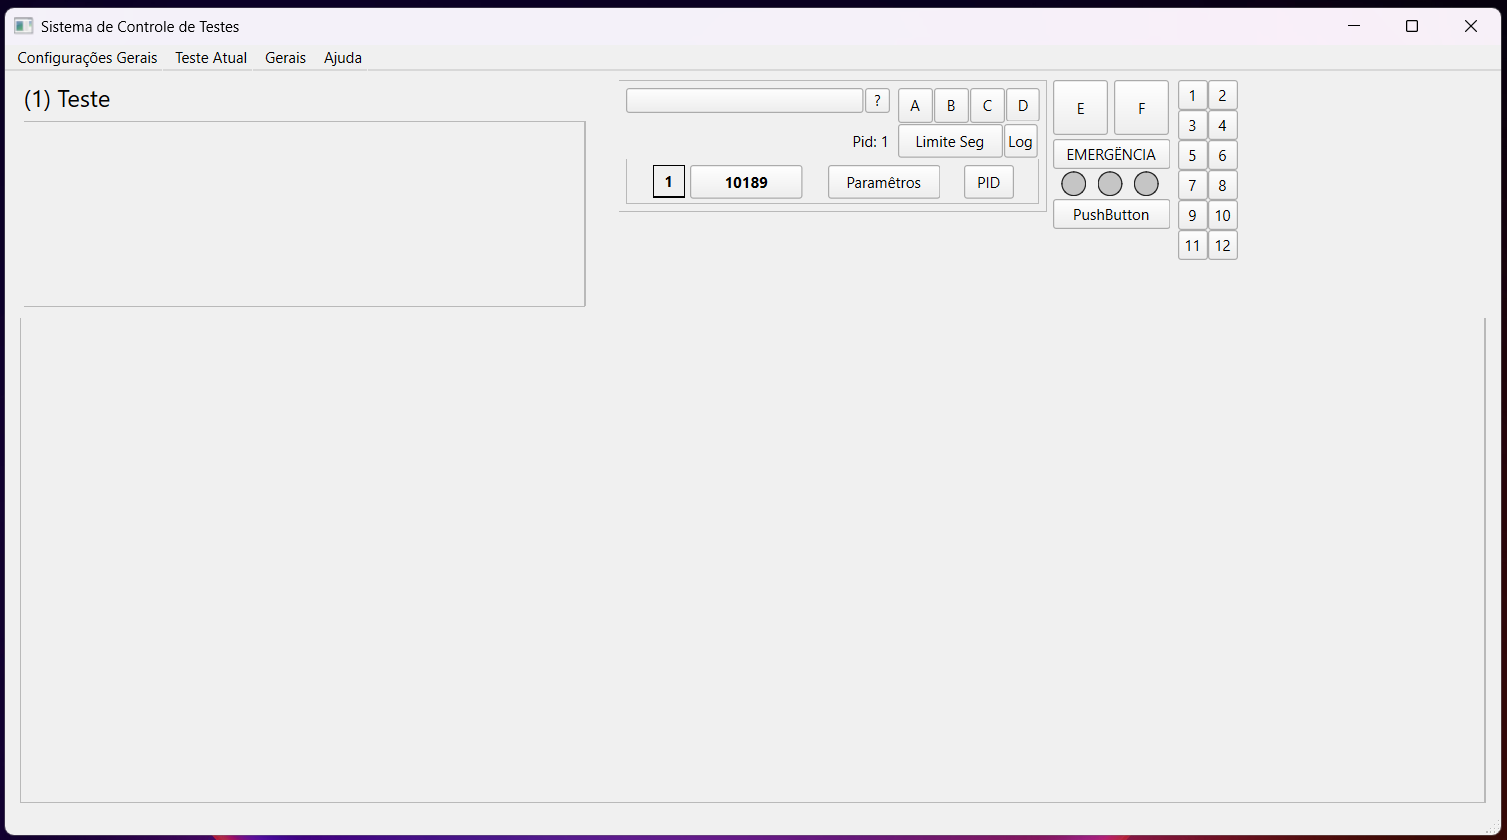
Task: Click the PushButton button
Action: 1111,215
